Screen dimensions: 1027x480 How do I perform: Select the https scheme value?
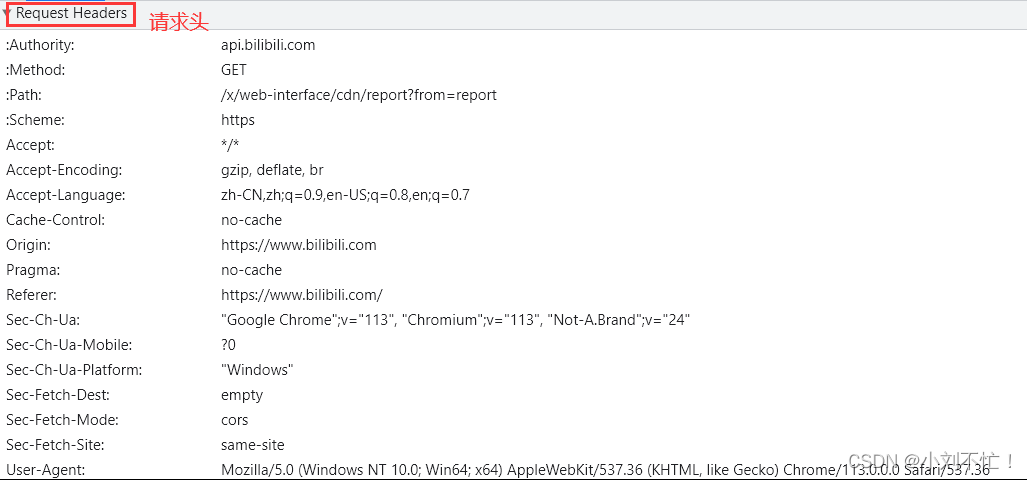[x=238, y=120]
